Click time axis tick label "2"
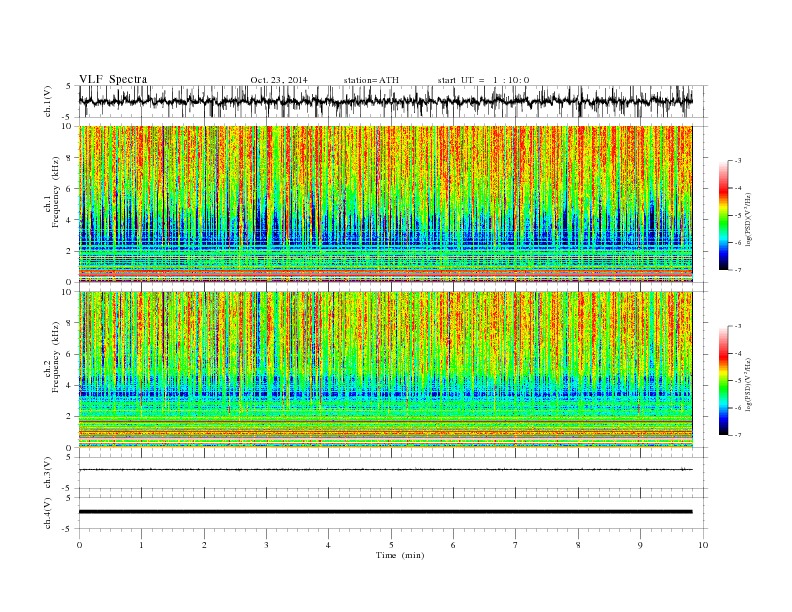The image size is (792, 612). coord(204,545)
